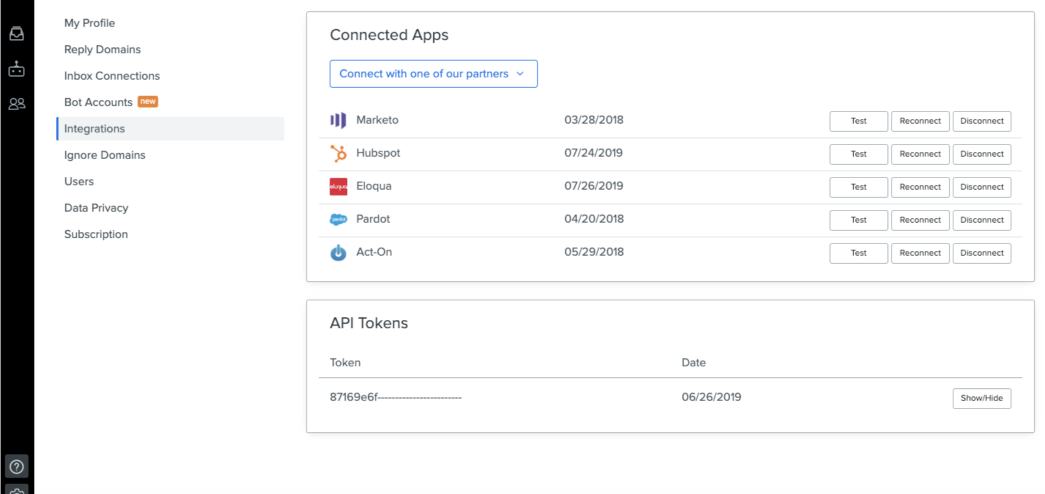
Task: Open Users settings page
Action: point(79,181)
